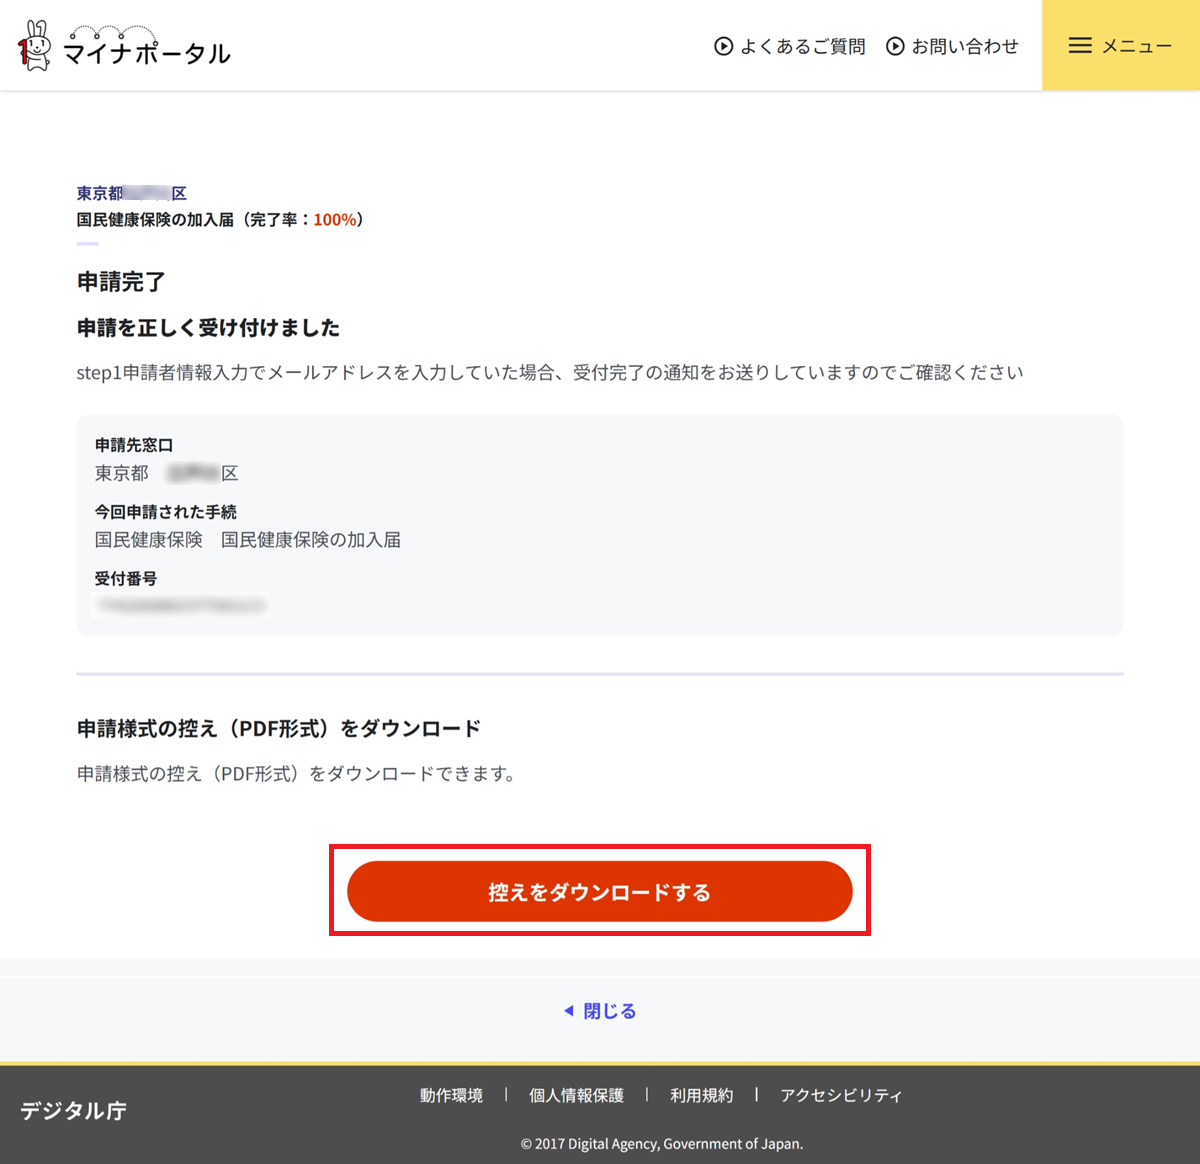
Task: Open the メニュー label in the yellow box
Action: pos(1136,46)
